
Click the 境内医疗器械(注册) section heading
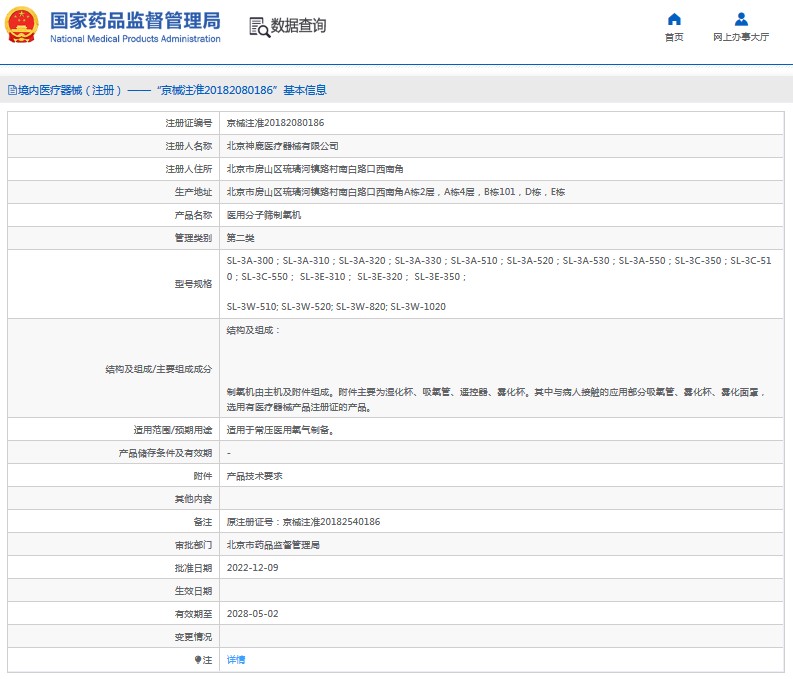click(x=70, y=90)
